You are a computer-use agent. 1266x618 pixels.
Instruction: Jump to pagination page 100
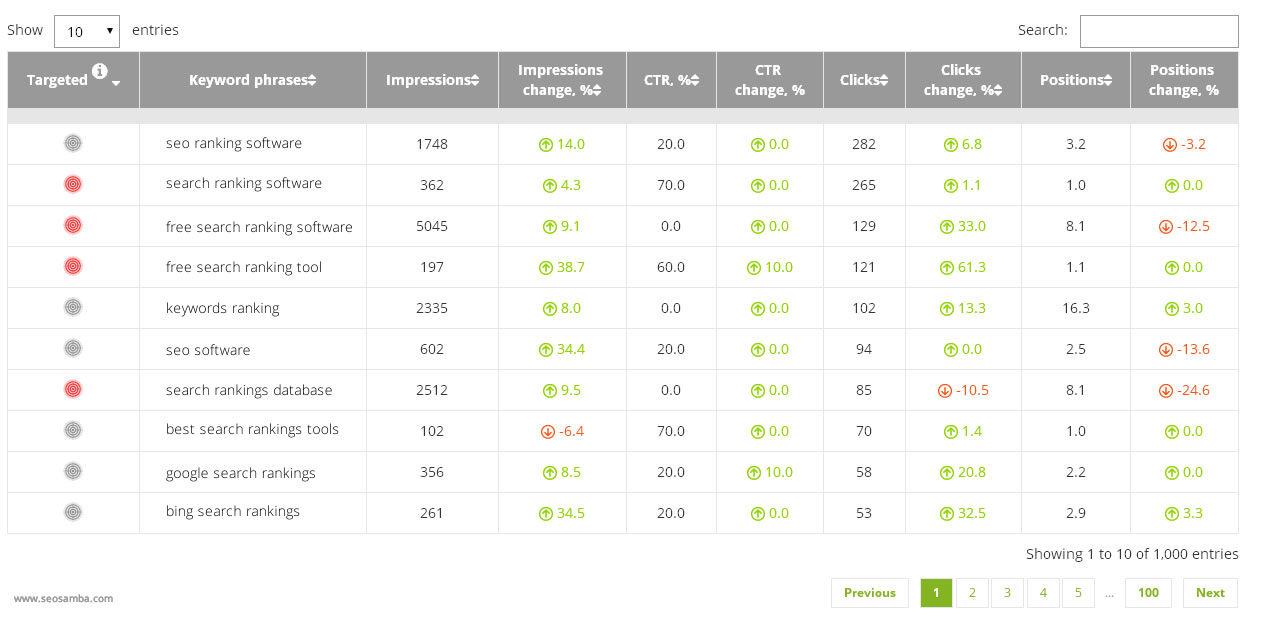pyautogui.click(x=1148, y=593)
